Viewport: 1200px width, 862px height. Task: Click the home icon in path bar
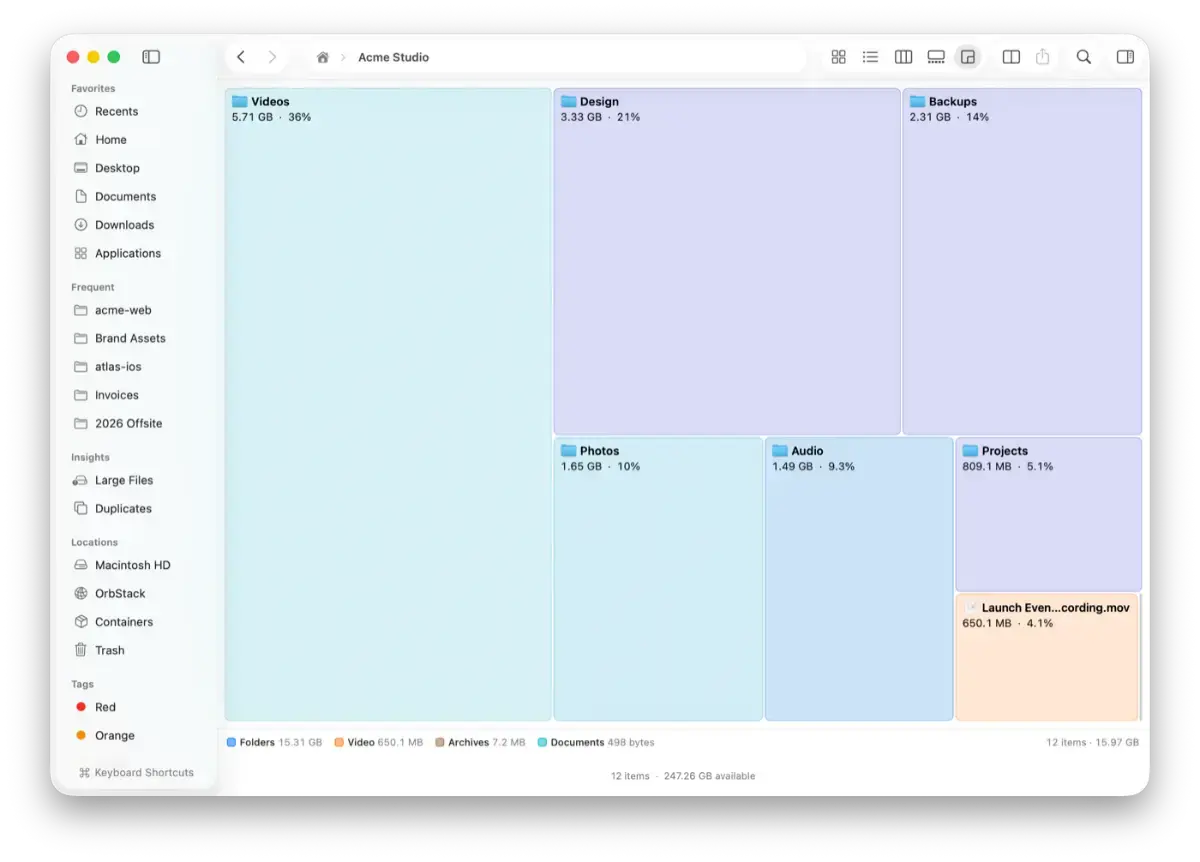point(323,57)
